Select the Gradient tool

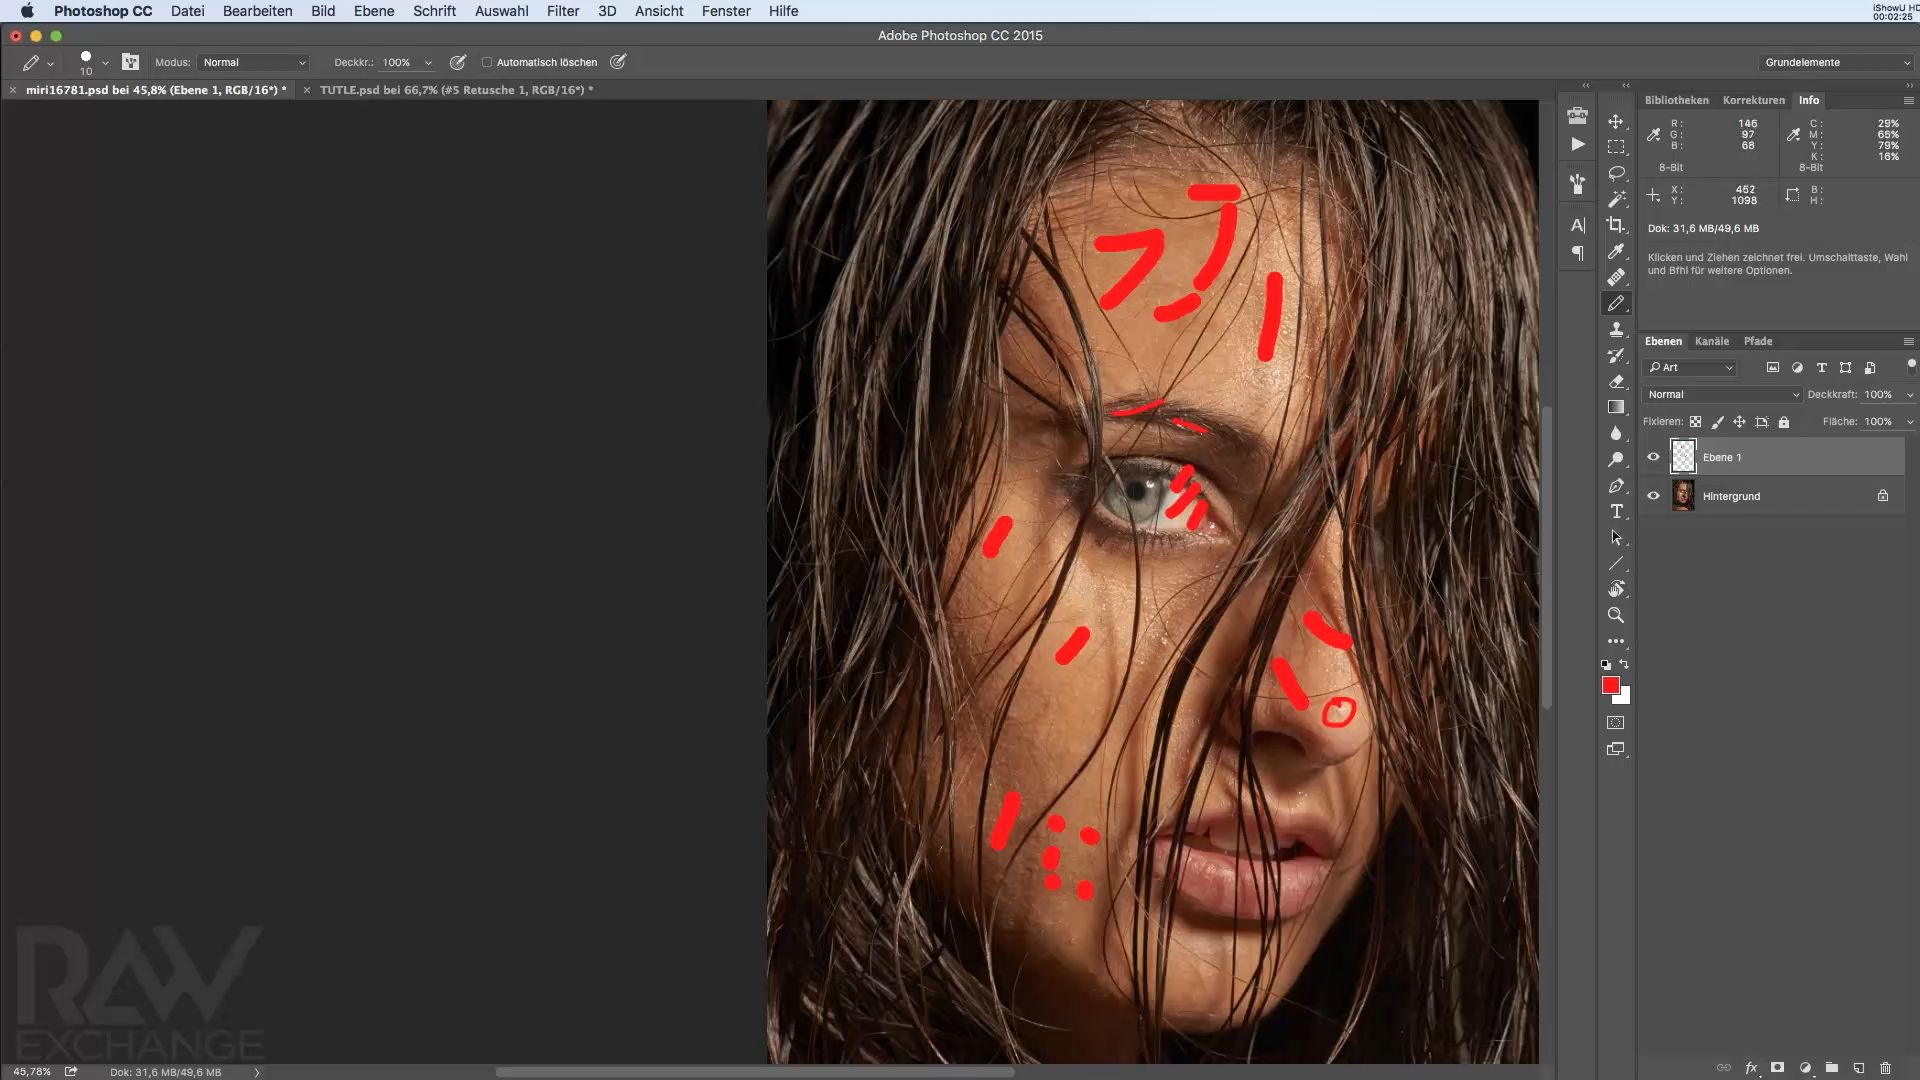click(1616, 407)
